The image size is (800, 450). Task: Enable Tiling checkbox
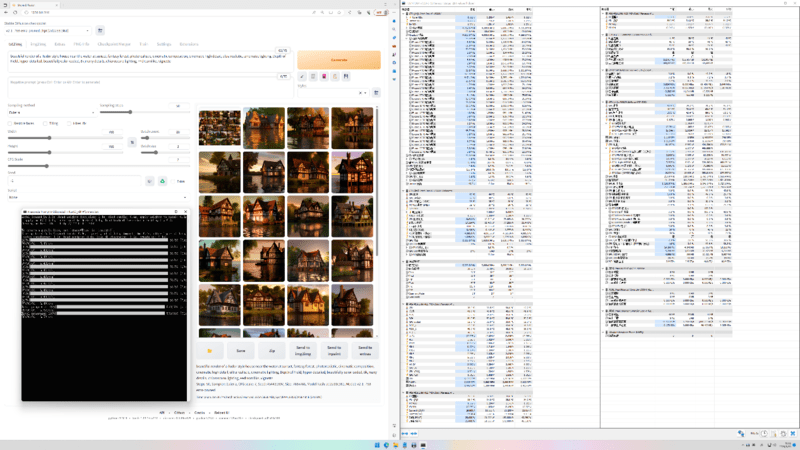pyautogui.click(x=45, y=123)
